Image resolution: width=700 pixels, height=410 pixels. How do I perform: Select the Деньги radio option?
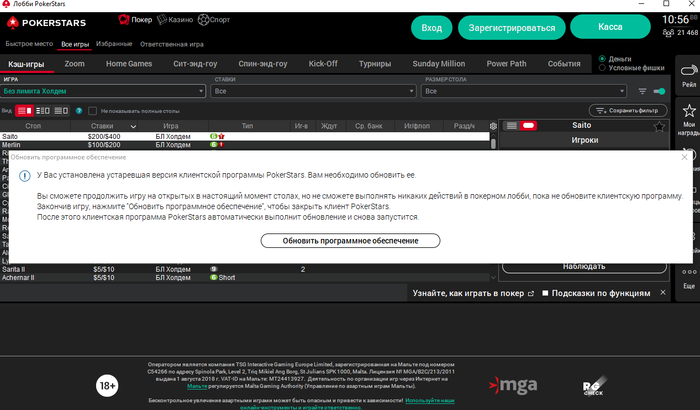coord(602,59)
